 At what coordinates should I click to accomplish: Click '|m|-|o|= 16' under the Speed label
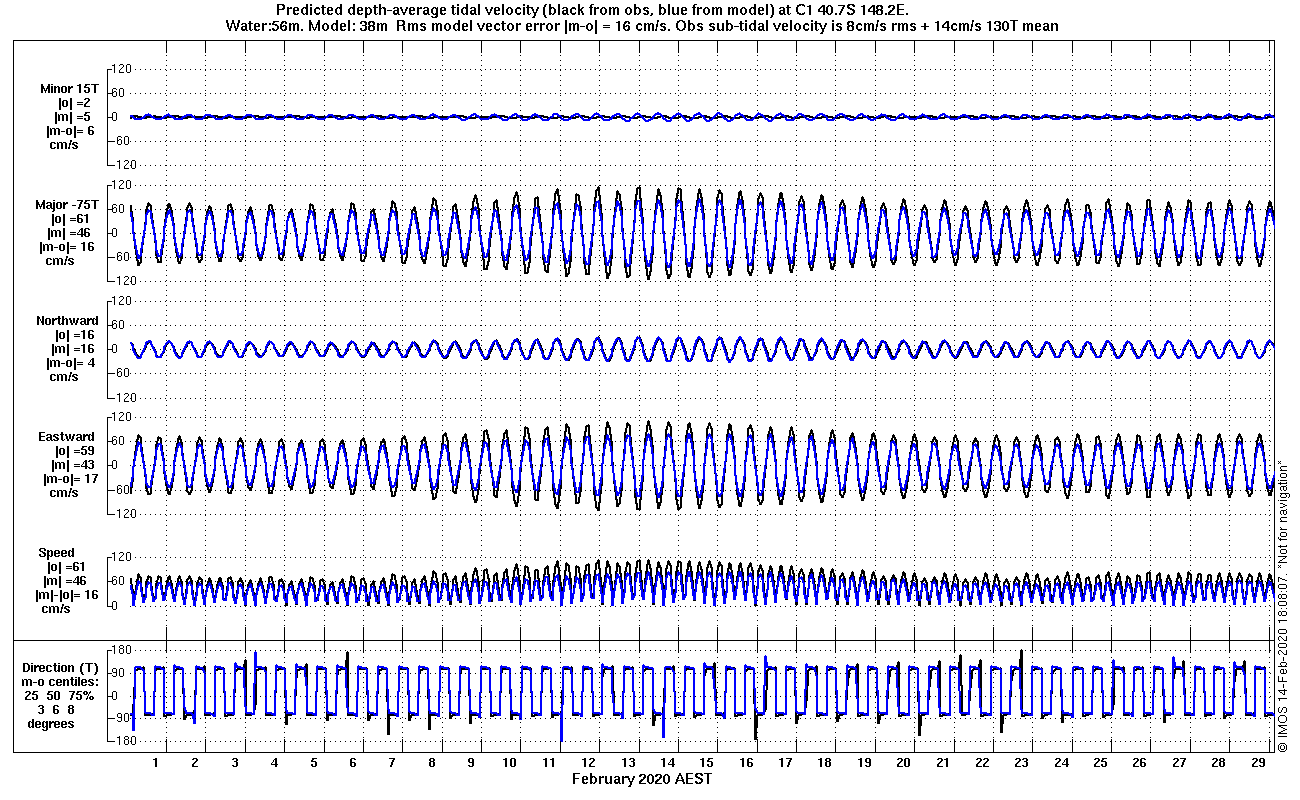[66, 595]
